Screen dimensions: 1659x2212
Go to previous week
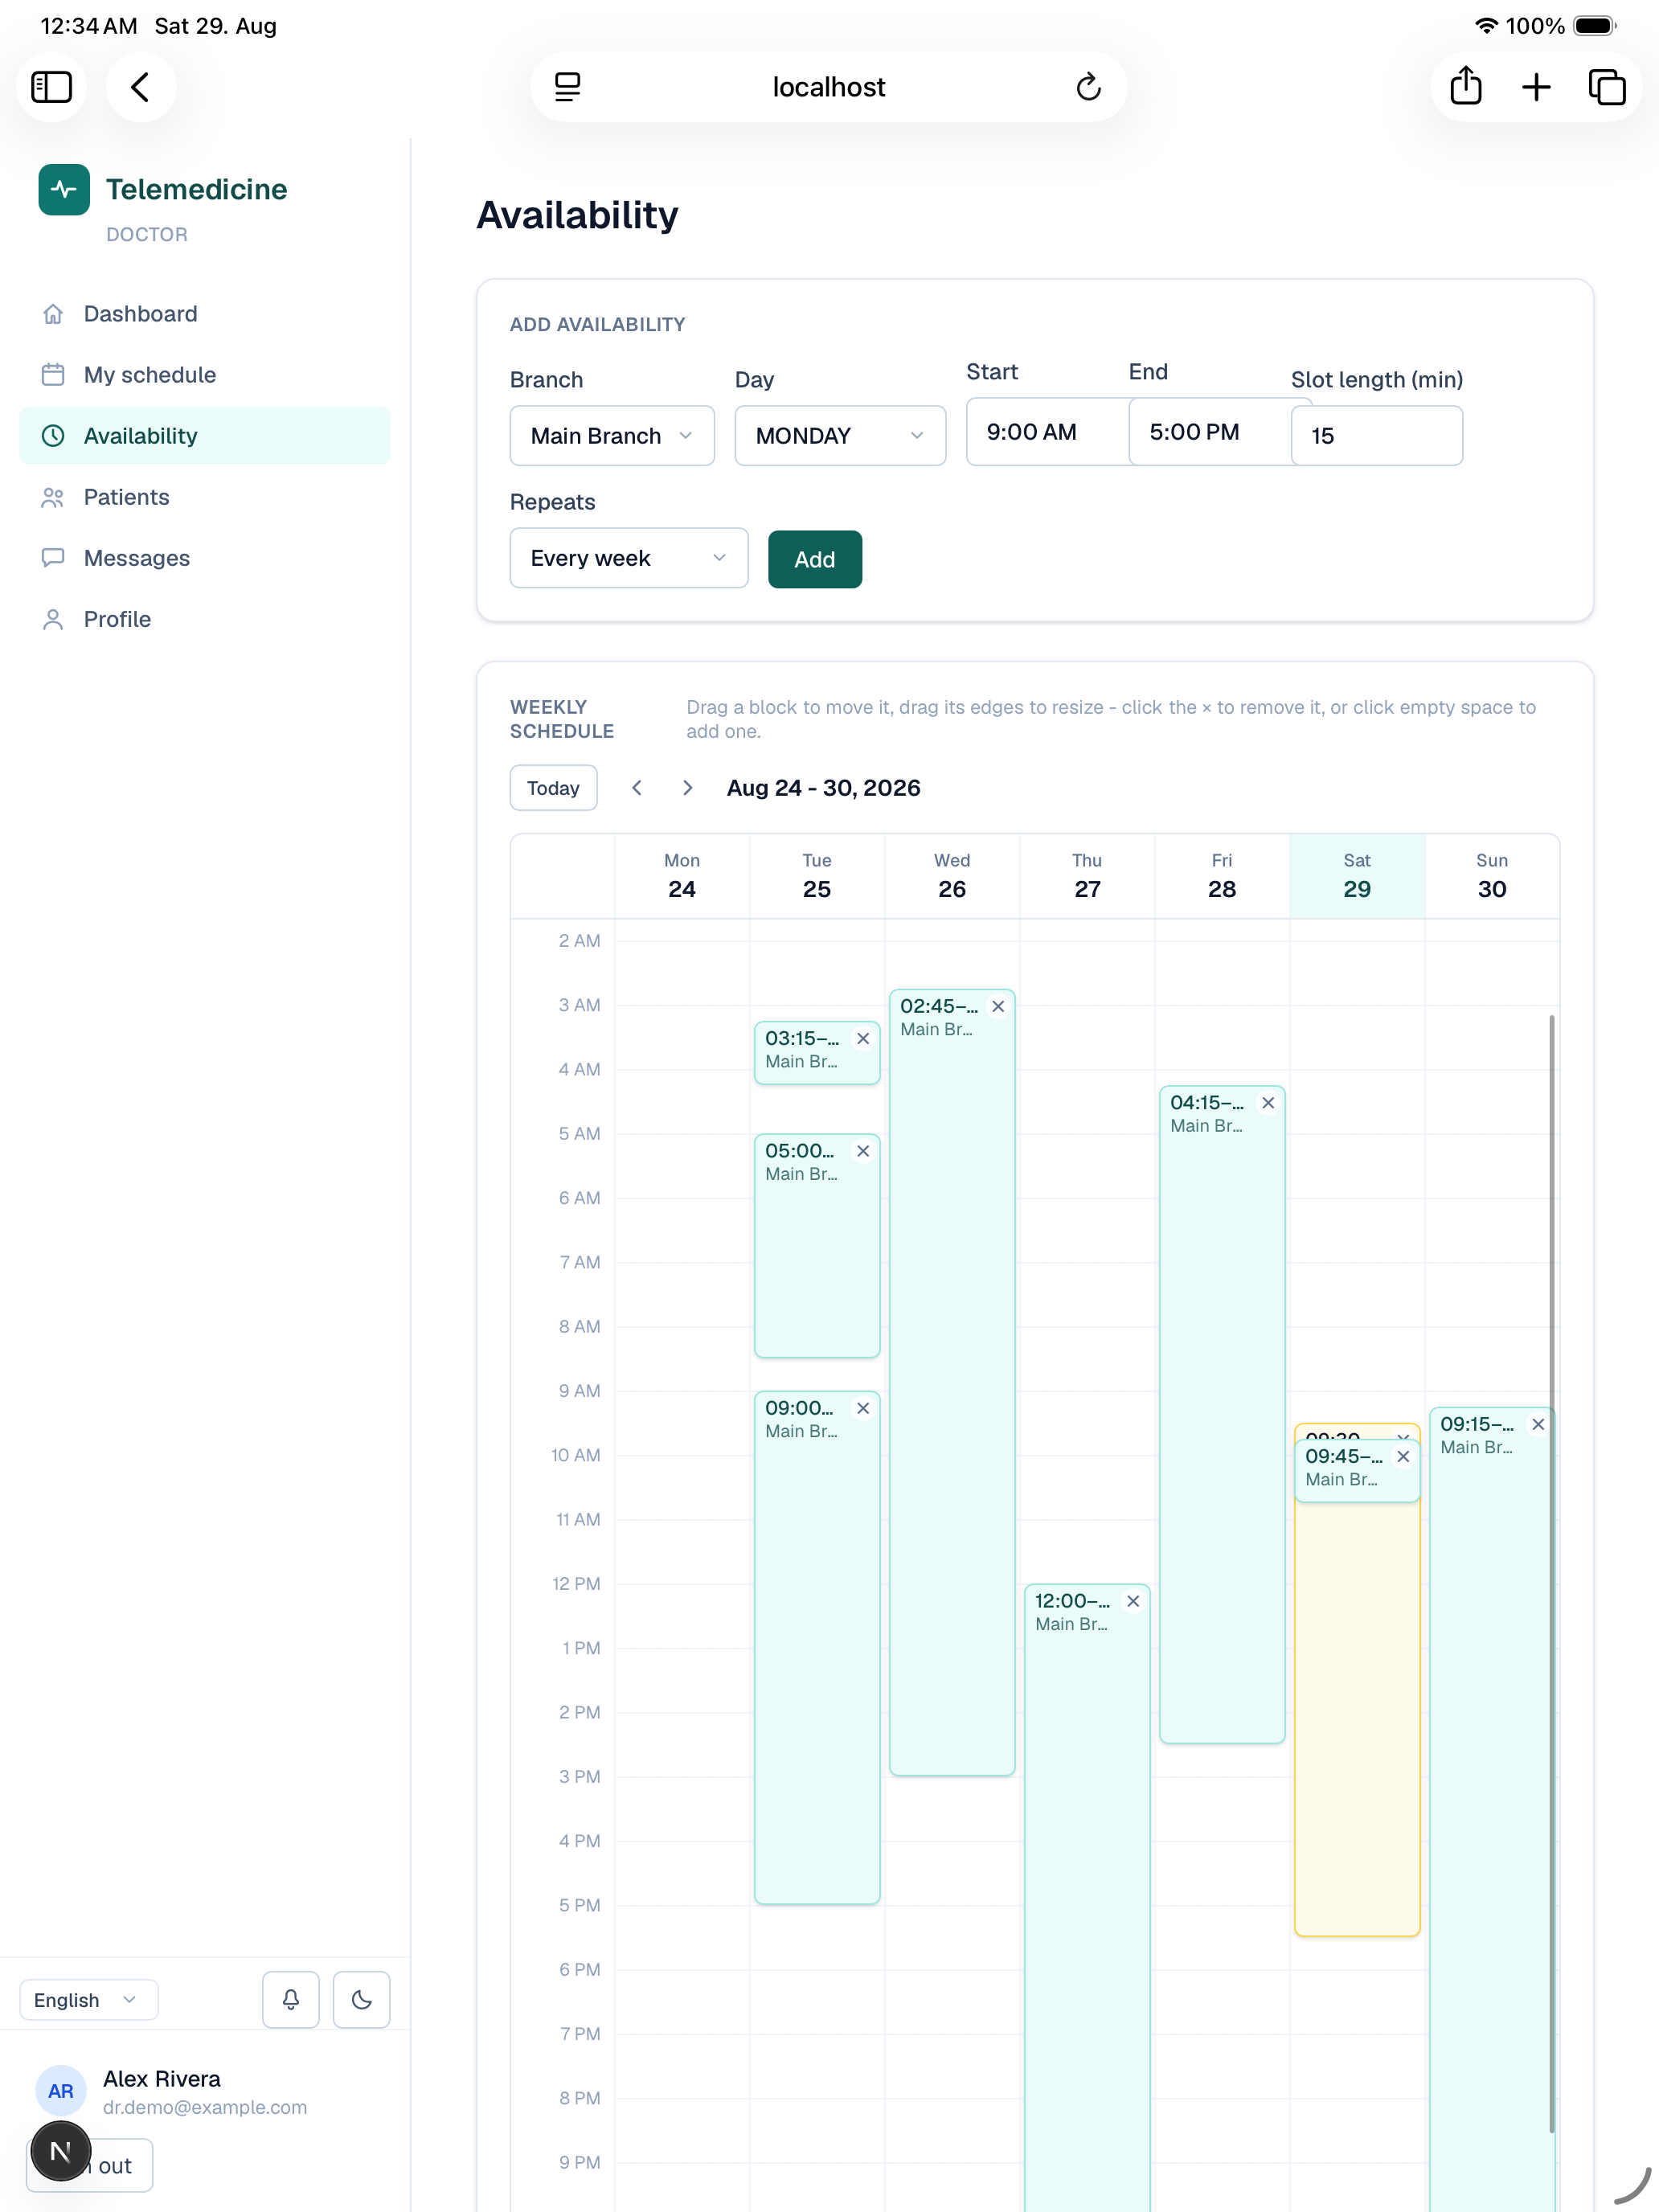[637, 788]
